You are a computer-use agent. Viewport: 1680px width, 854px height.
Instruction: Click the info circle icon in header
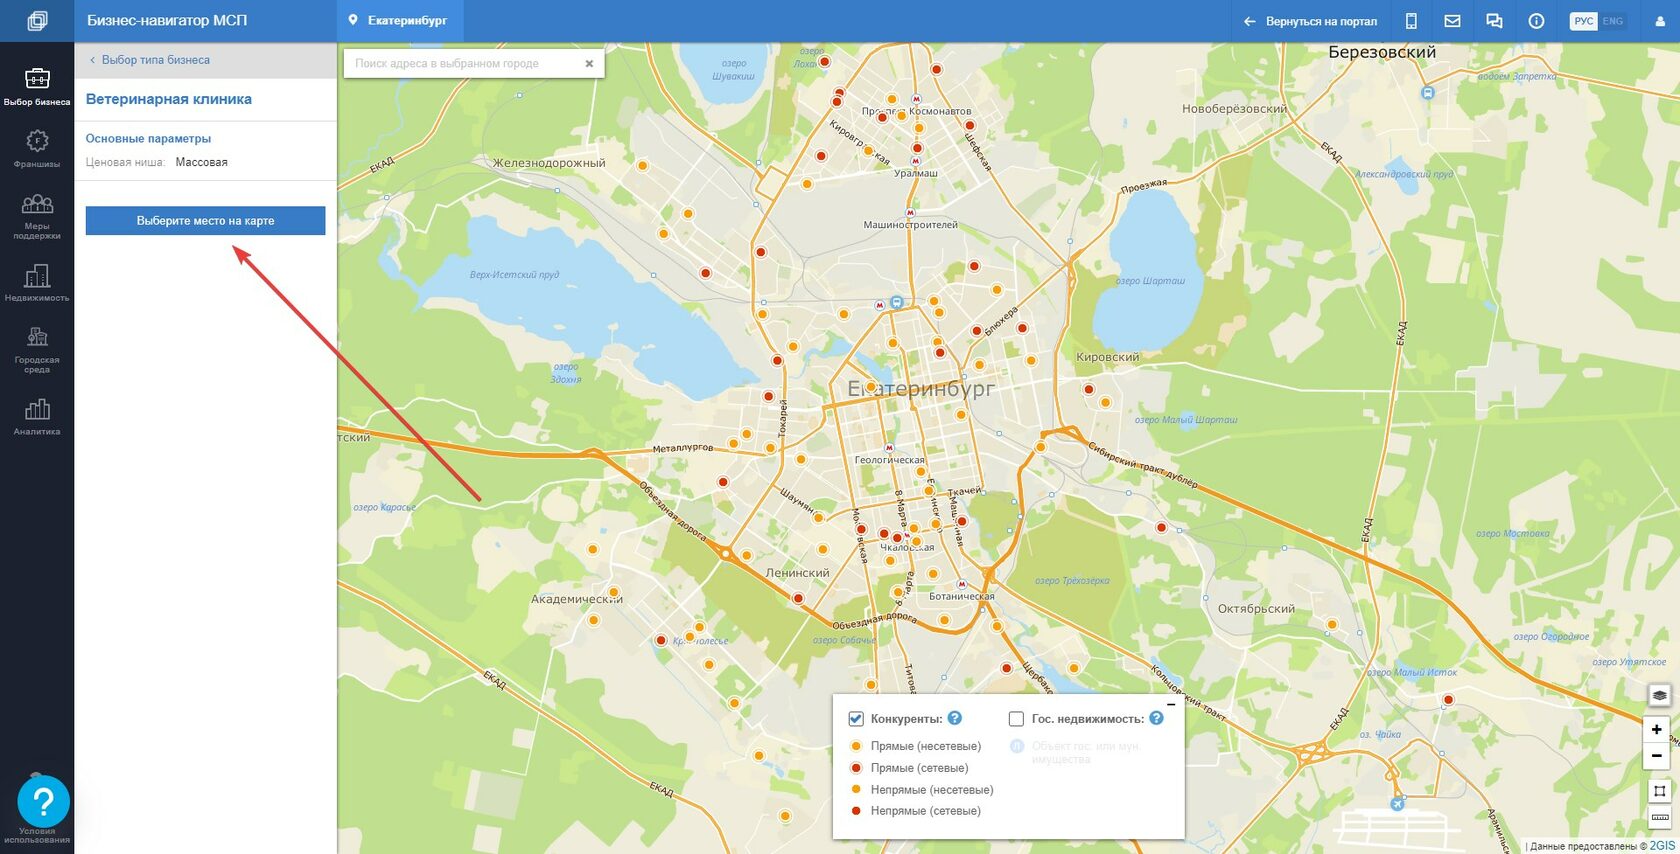click(1536, 21)
